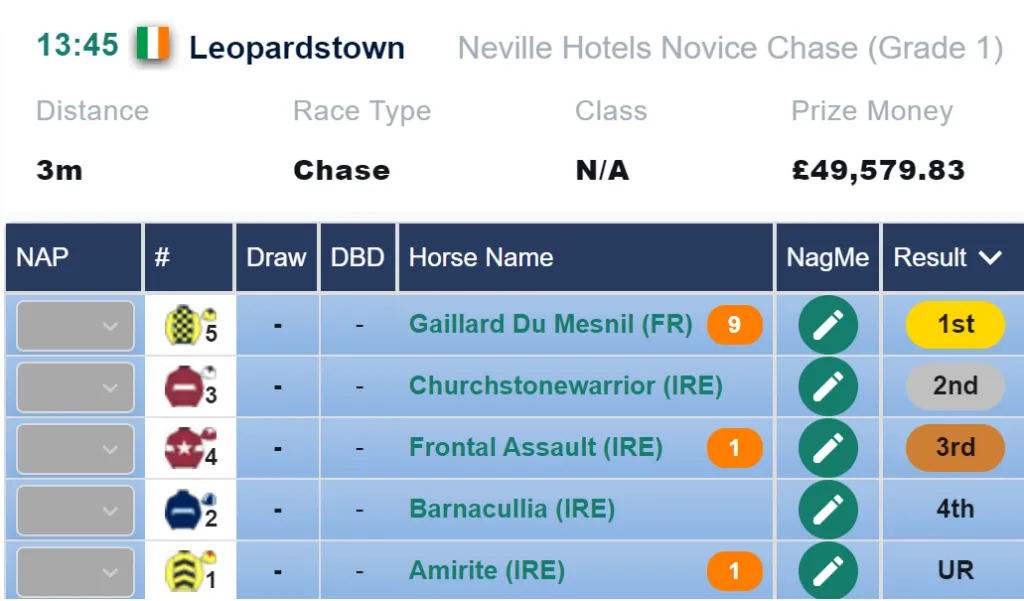Open NagMe edit icon for Barnacullia
The width and height of the screenshot is (1024, 601).
click(827, 510)
